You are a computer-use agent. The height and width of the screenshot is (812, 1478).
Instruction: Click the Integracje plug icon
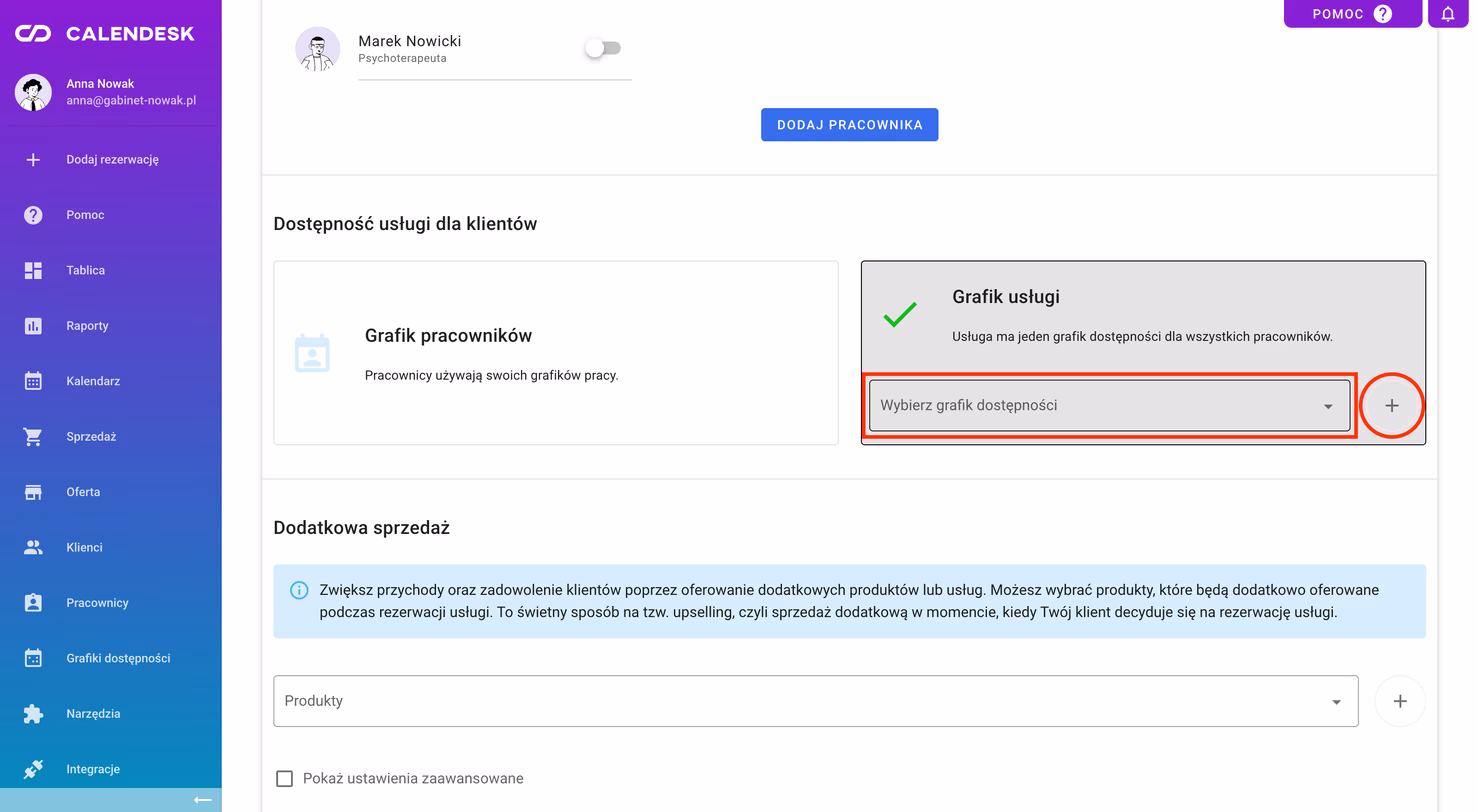[33, 769]
